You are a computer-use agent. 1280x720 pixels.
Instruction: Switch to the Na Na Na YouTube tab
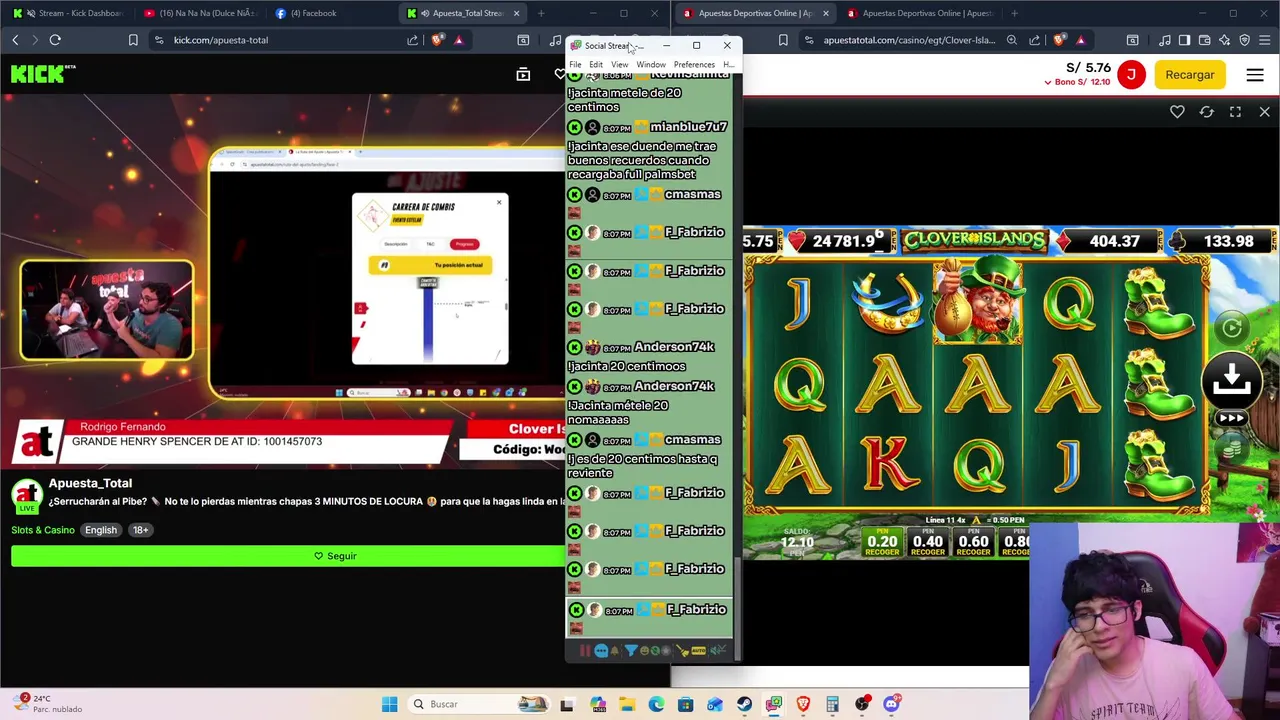click(x=200, y=13)
